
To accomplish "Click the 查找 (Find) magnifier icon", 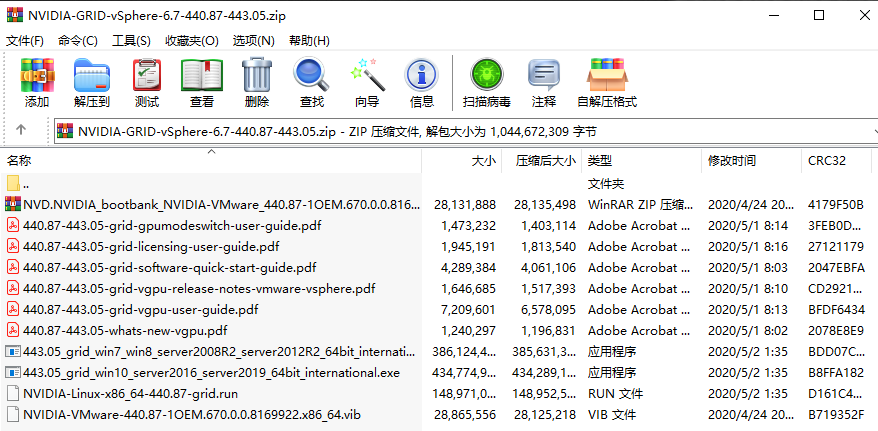I will click(311, 75).
